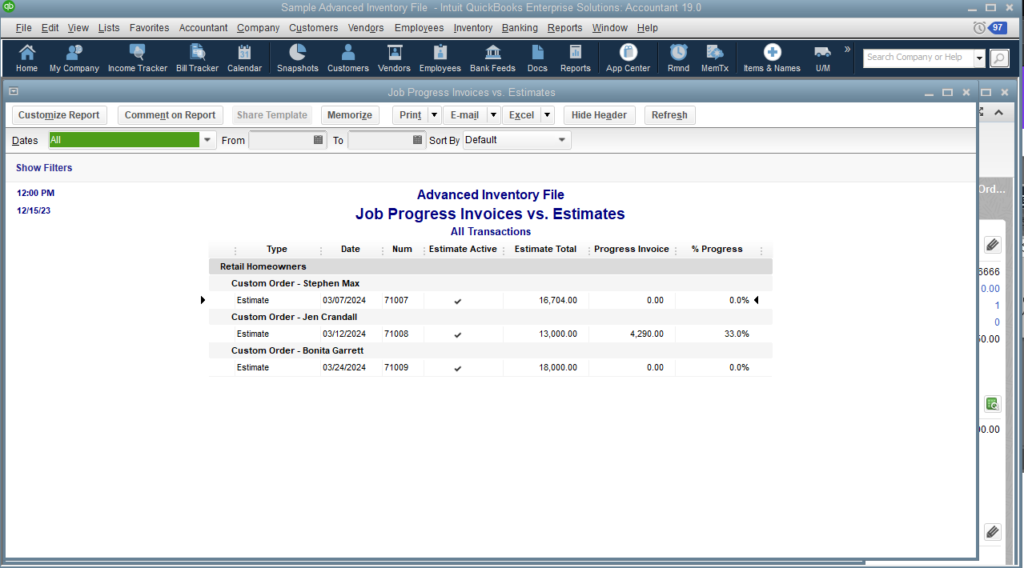Open the Reports icon in the icon bar
Viewport: 1024px width, 568px height.
pos(575,57)
